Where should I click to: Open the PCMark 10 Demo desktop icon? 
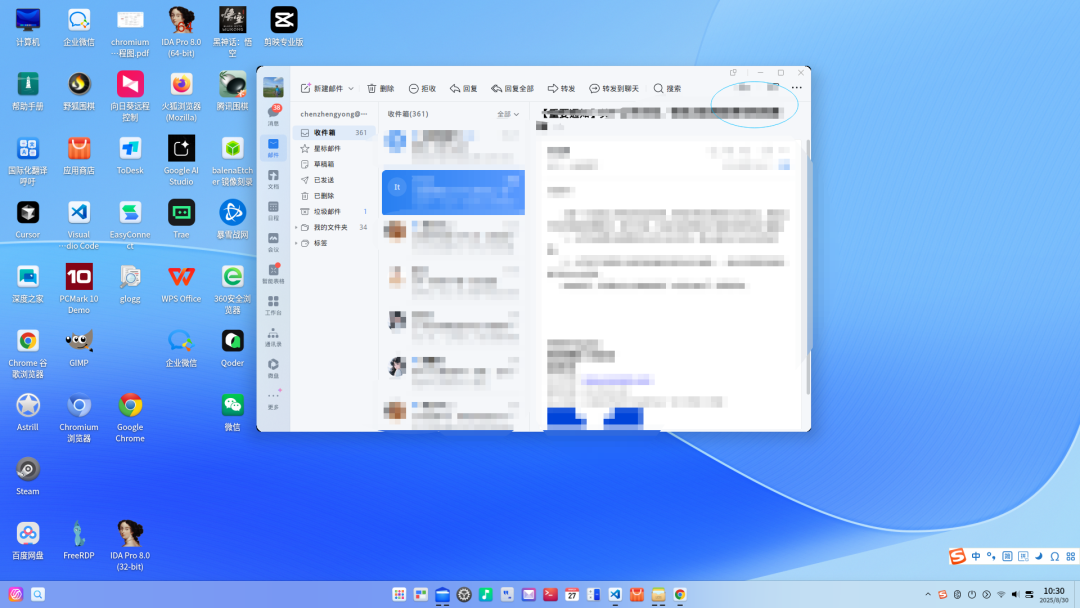tap(79, 289)
